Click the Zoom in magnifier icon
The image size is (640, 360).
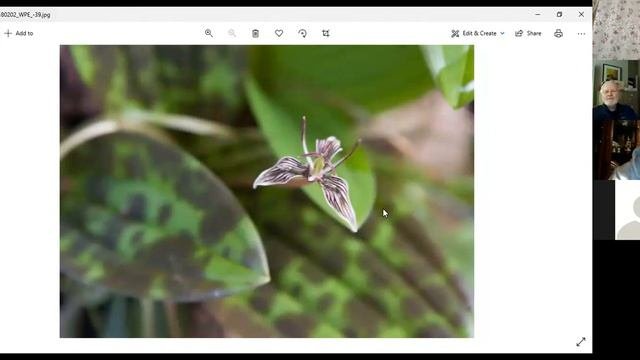click(x=209, y=33)
